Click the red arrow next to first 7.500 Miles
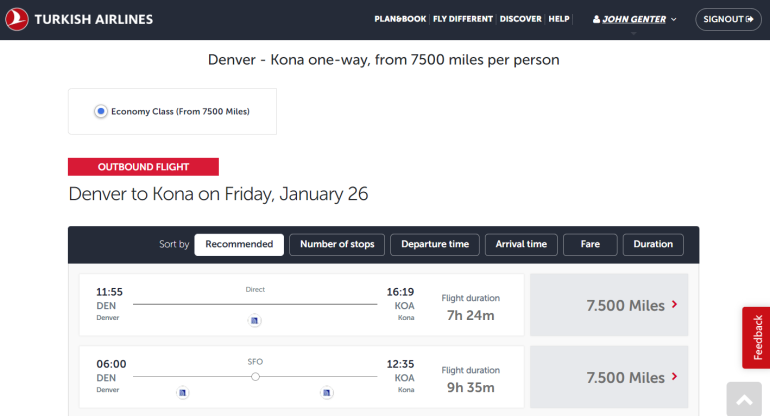The width and height of the screenshot is (770, 416). [x=674, y=305]
